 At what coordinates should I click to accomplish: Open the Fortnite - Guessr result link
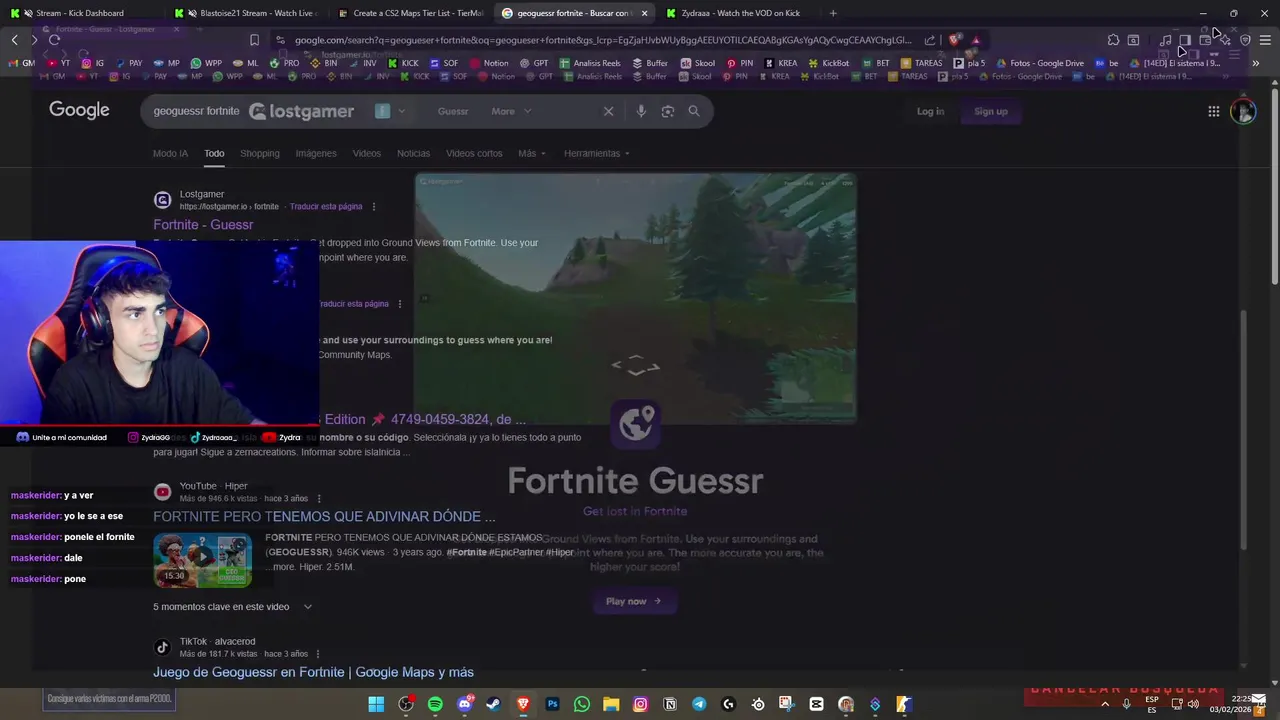203,225
